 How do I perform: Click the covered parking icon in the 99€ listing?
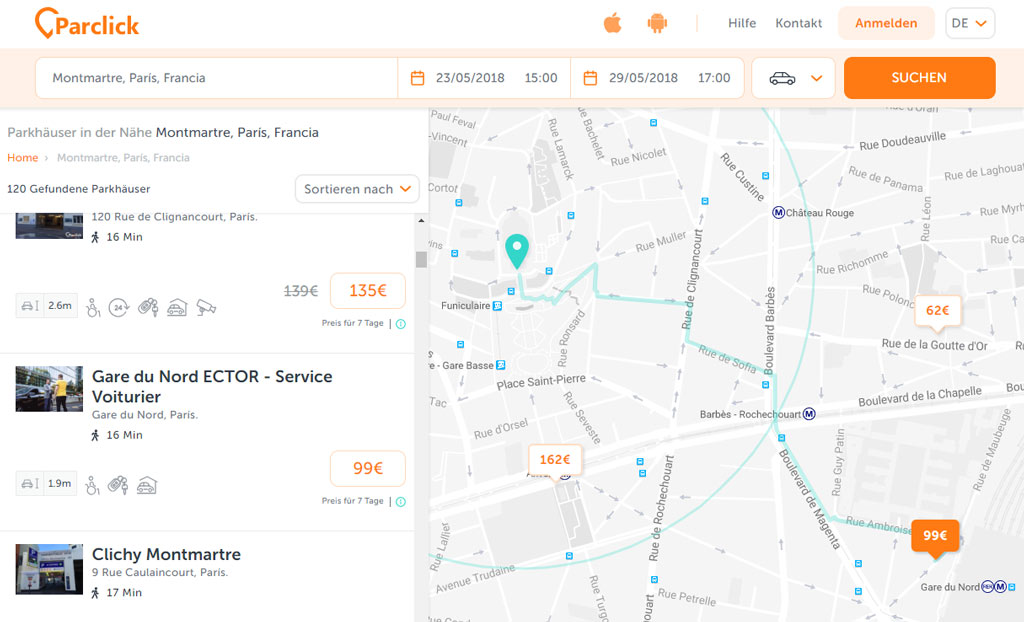click(x=146, y=485)
